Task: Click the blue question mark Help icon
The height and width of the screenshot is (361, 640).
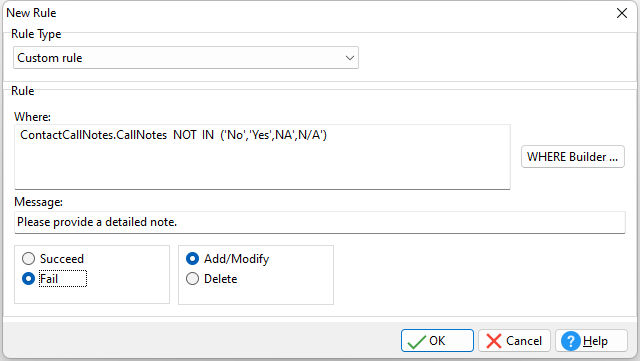Action: 571,341
